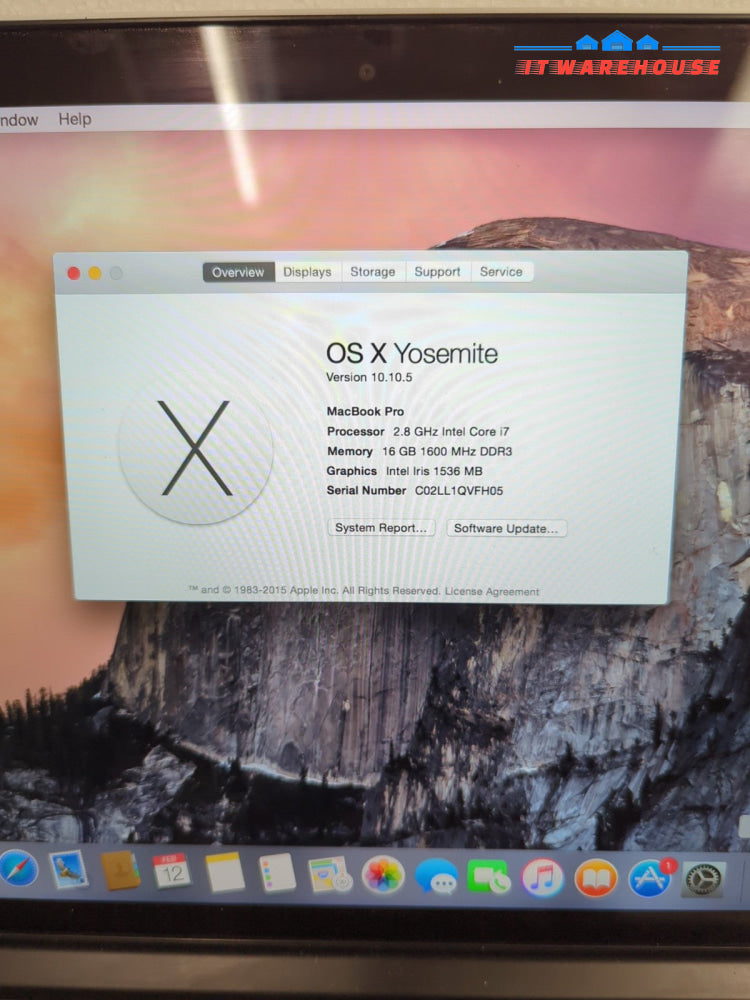Switch to the Displays tab

[x=307, y=272]
